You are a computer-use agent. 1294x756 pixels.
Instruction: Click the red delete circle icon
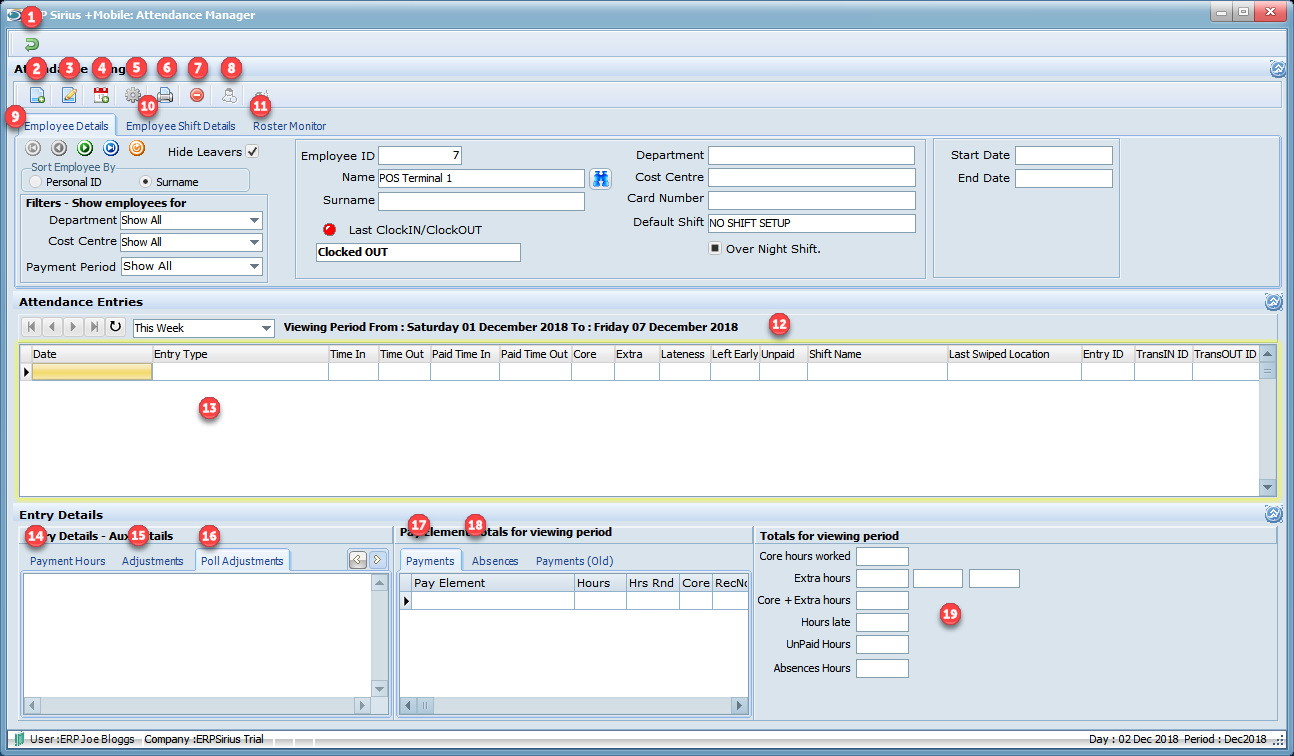tap(197, 95)
